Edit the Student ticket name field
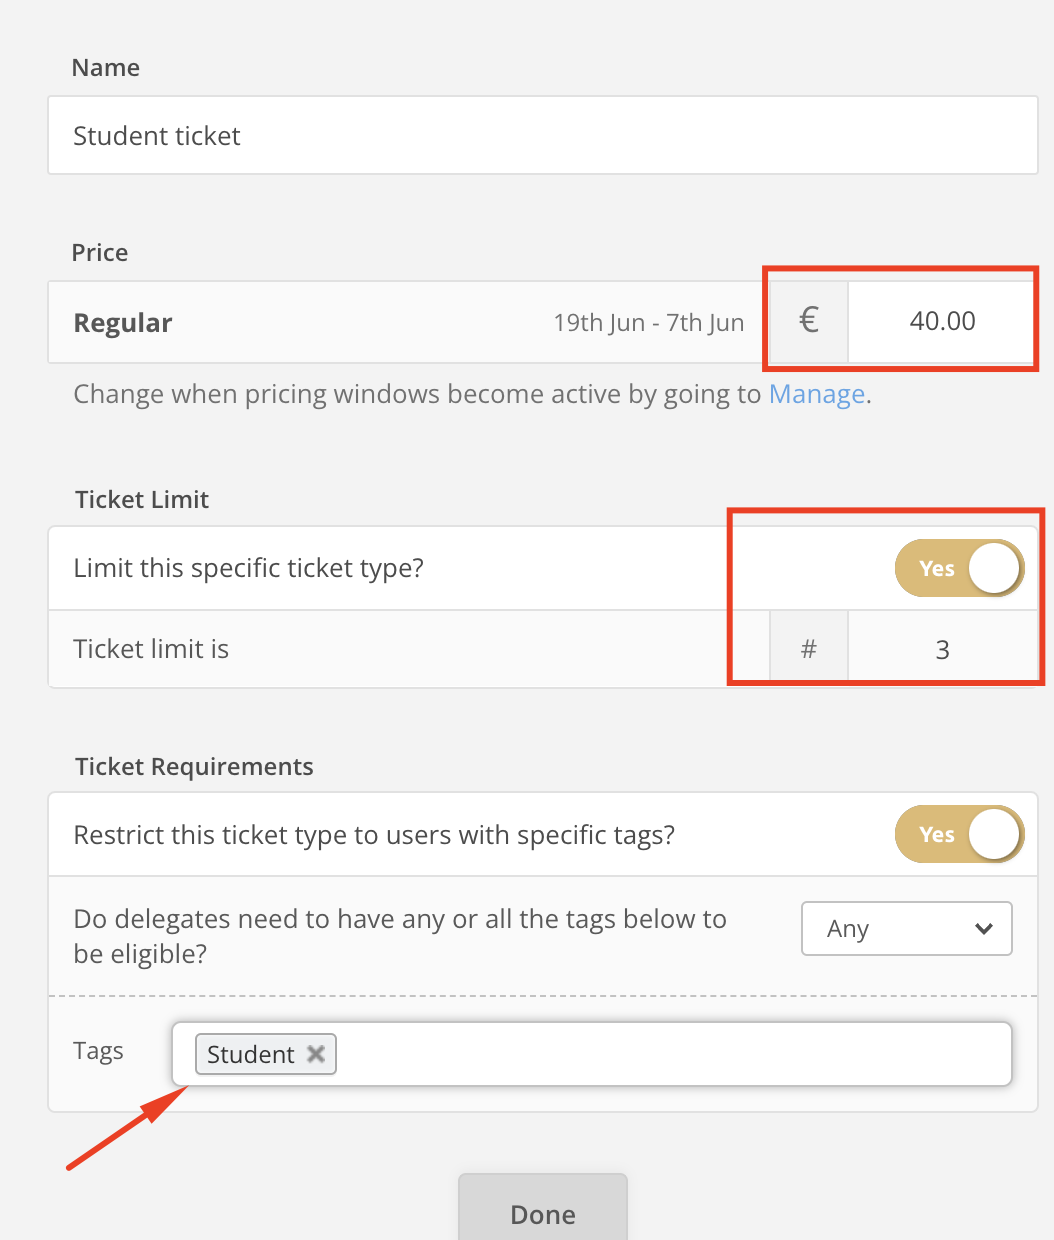 (x=543, y=135)
